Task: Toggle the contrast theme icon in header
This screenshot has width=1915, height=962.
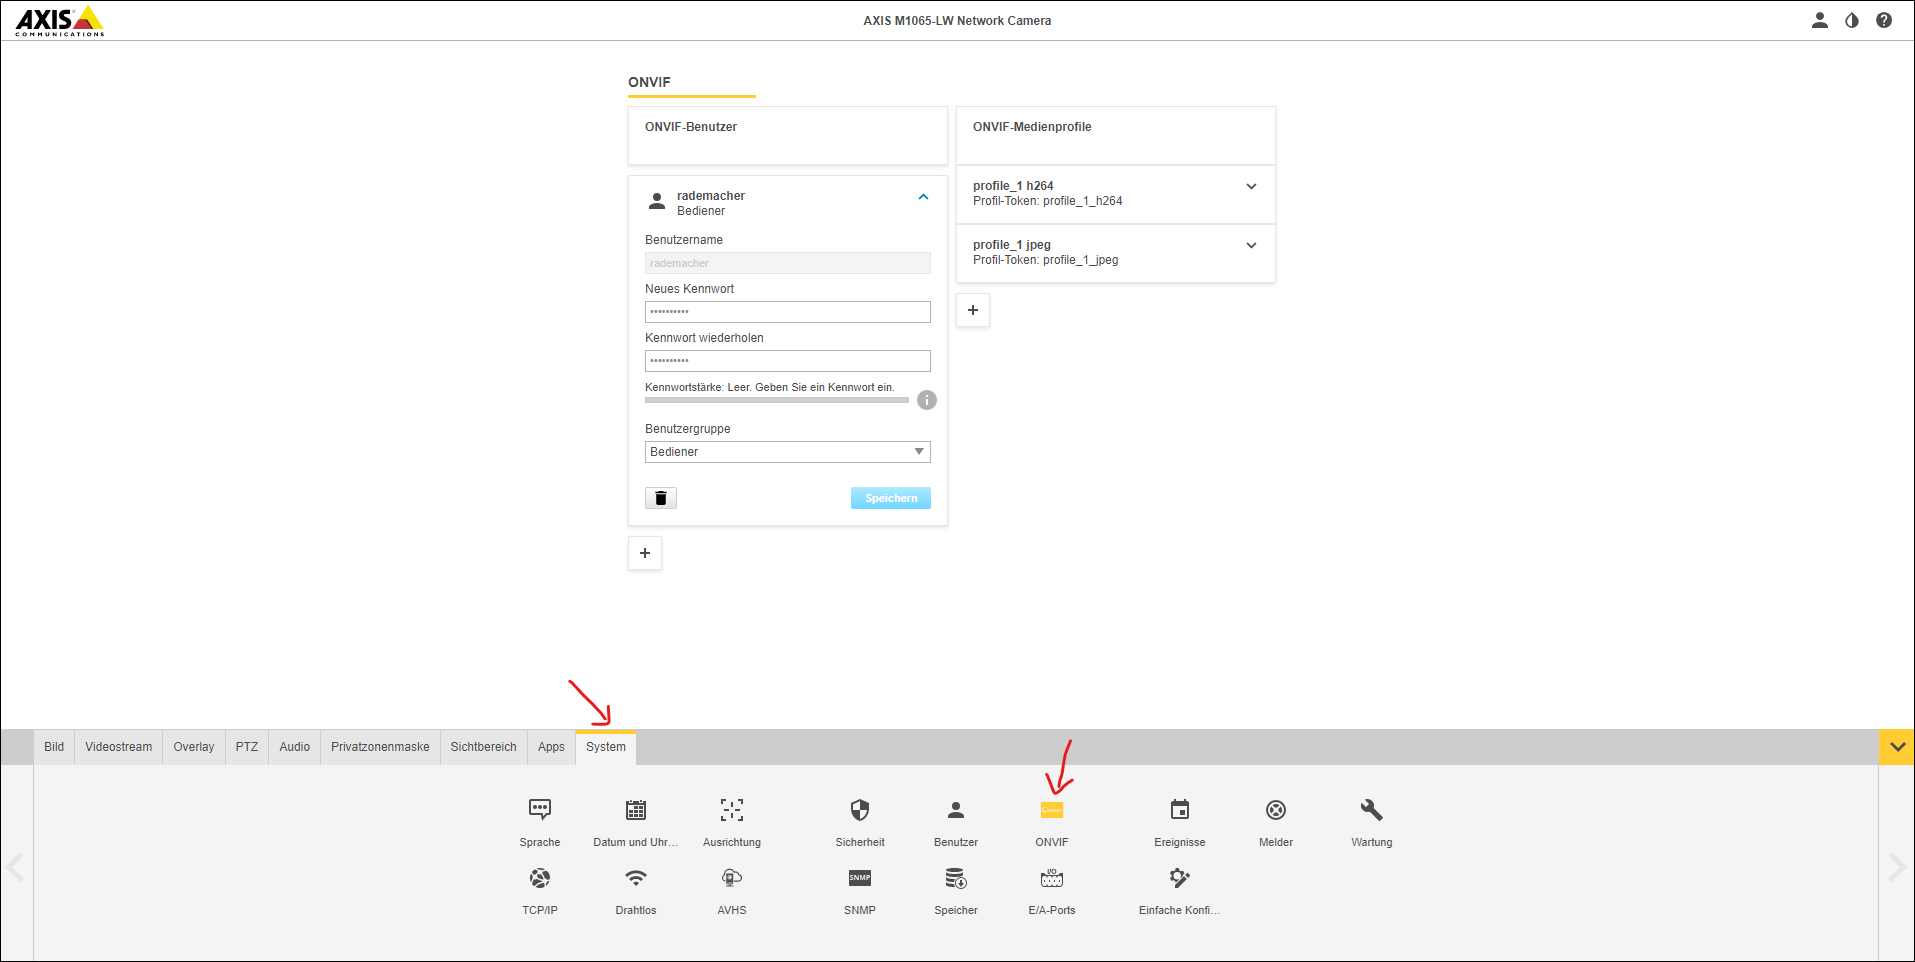Action: pyautogui.click(x=1852, y=20)
